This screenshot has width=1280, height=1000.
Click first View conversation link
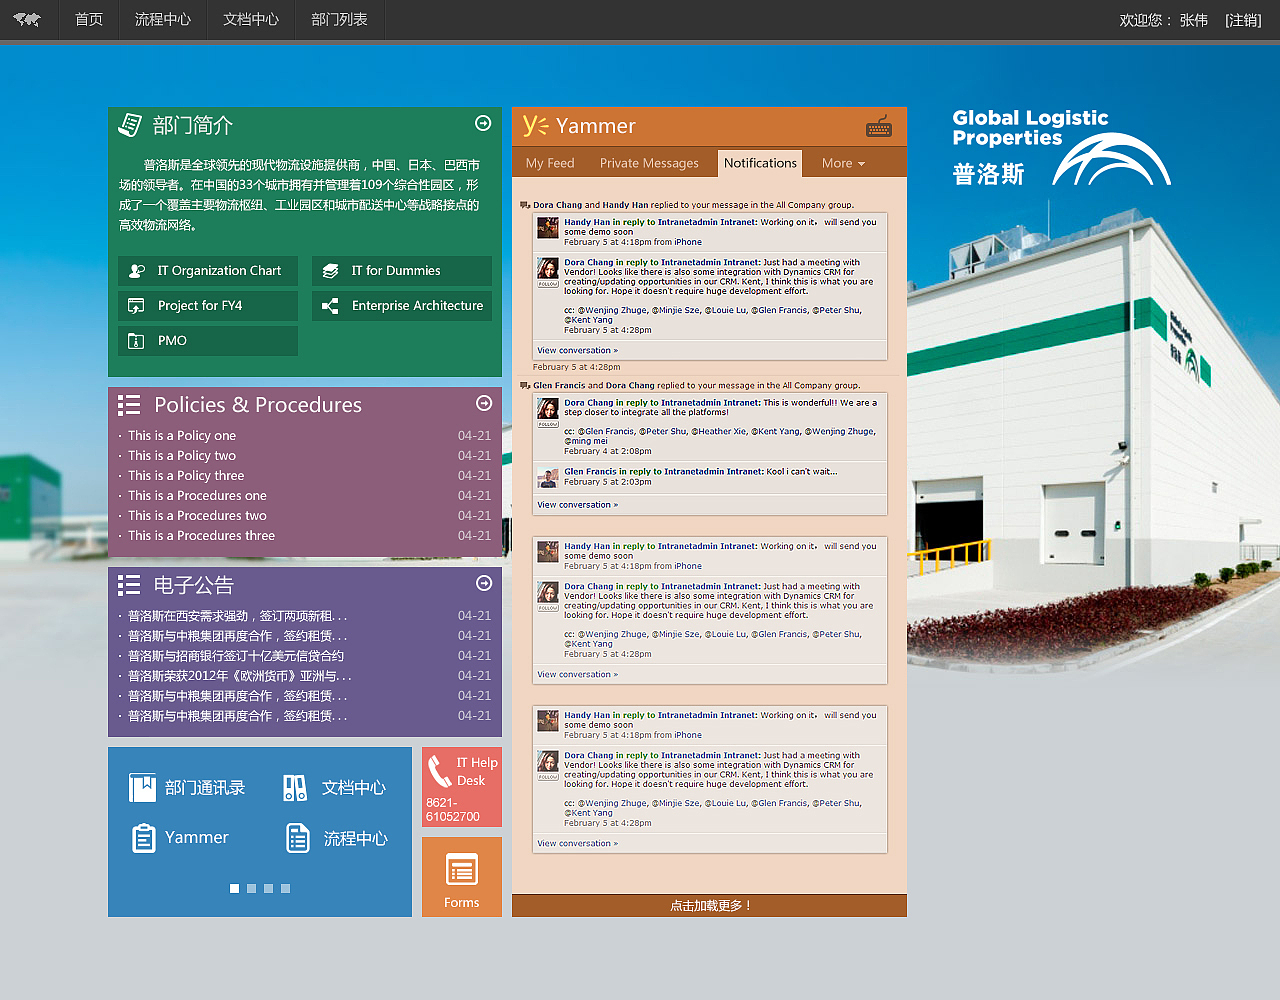click(x=578, y=351)
